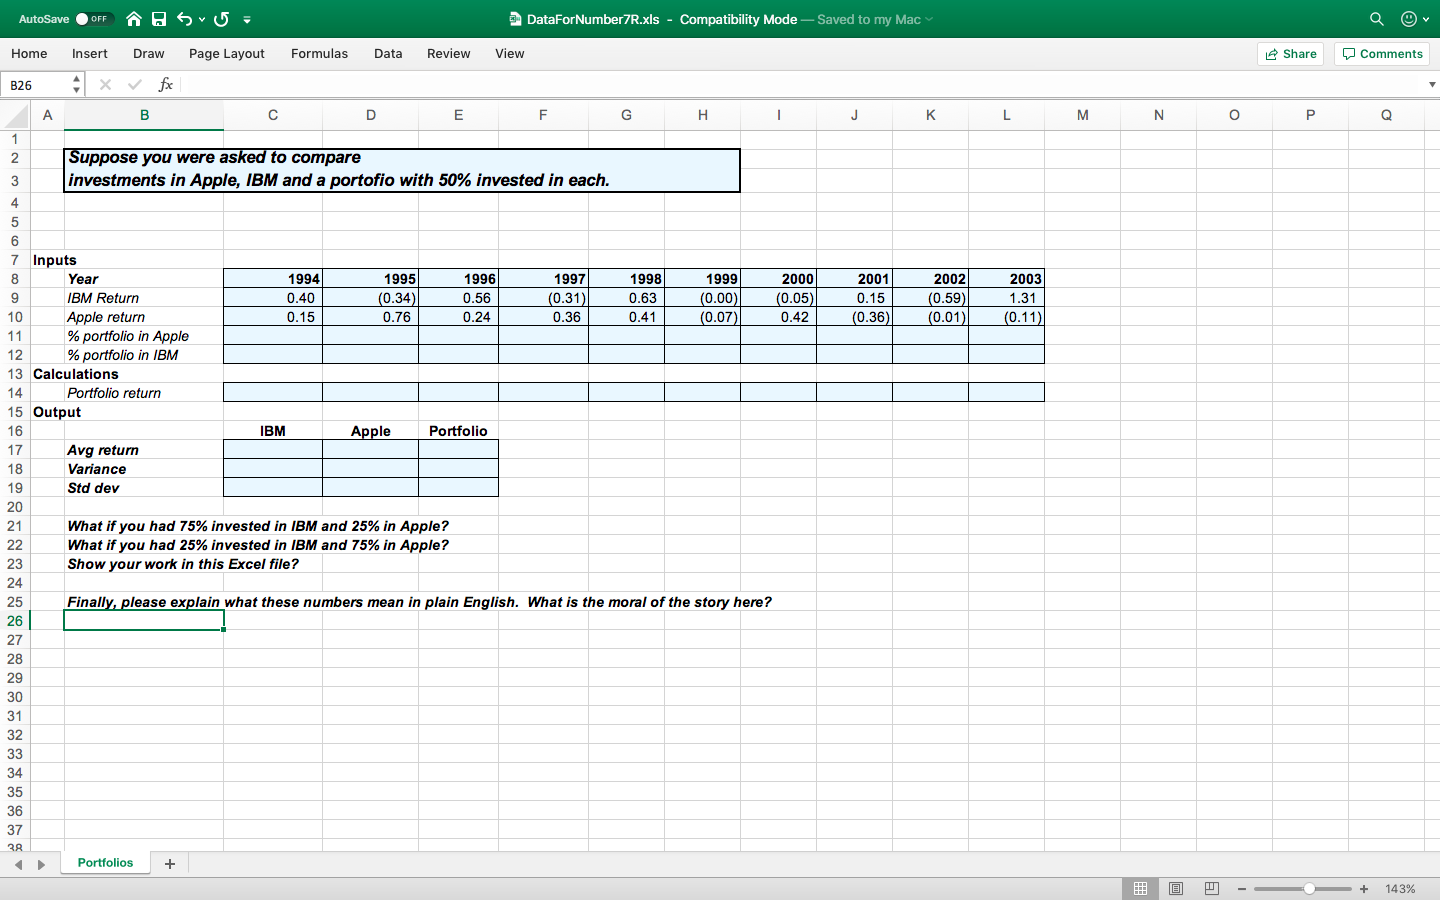Toggle the AutoSave switch
The width and height of the screenshot is (1440, 900).
pyautogui.click(x=95, y=19)
